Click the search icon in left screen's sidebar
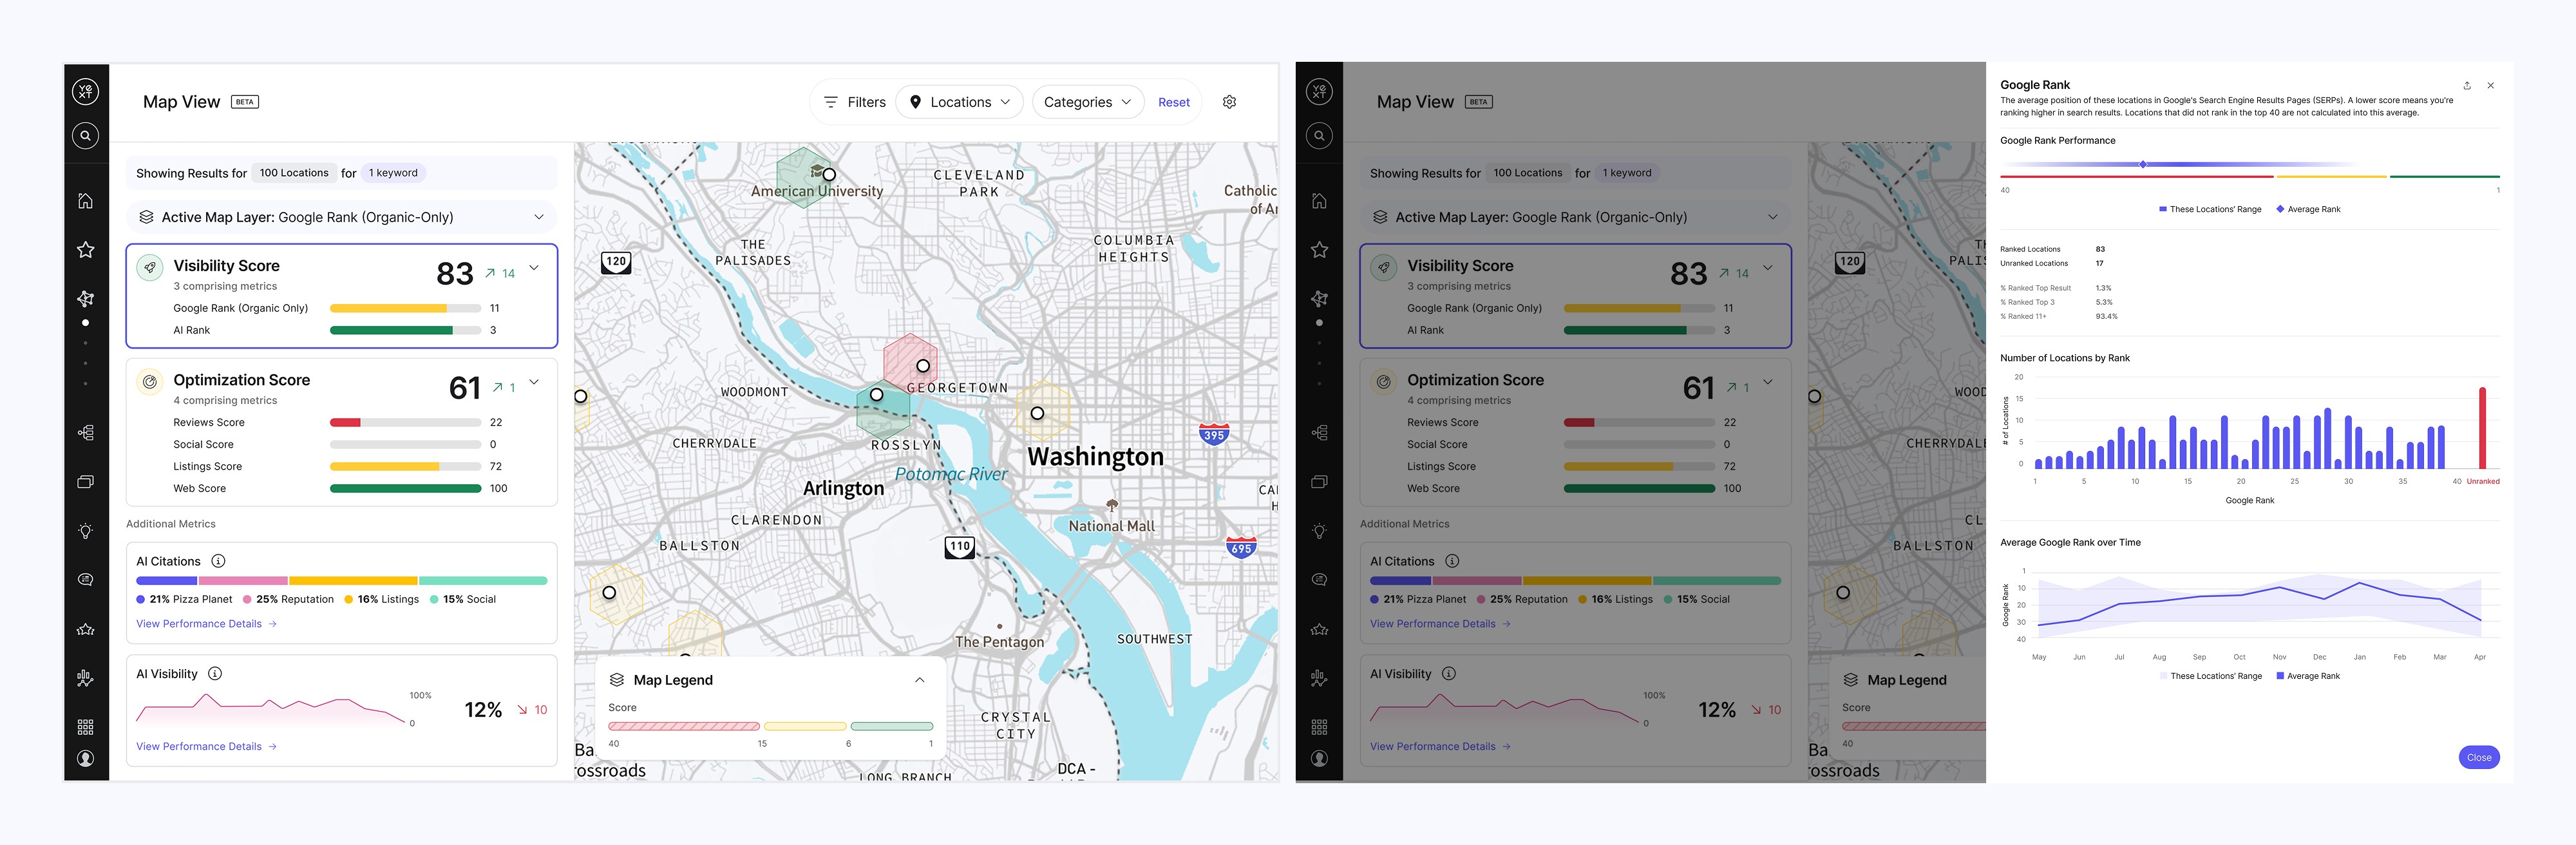2576x845 pixels. (x=86, y=135)
